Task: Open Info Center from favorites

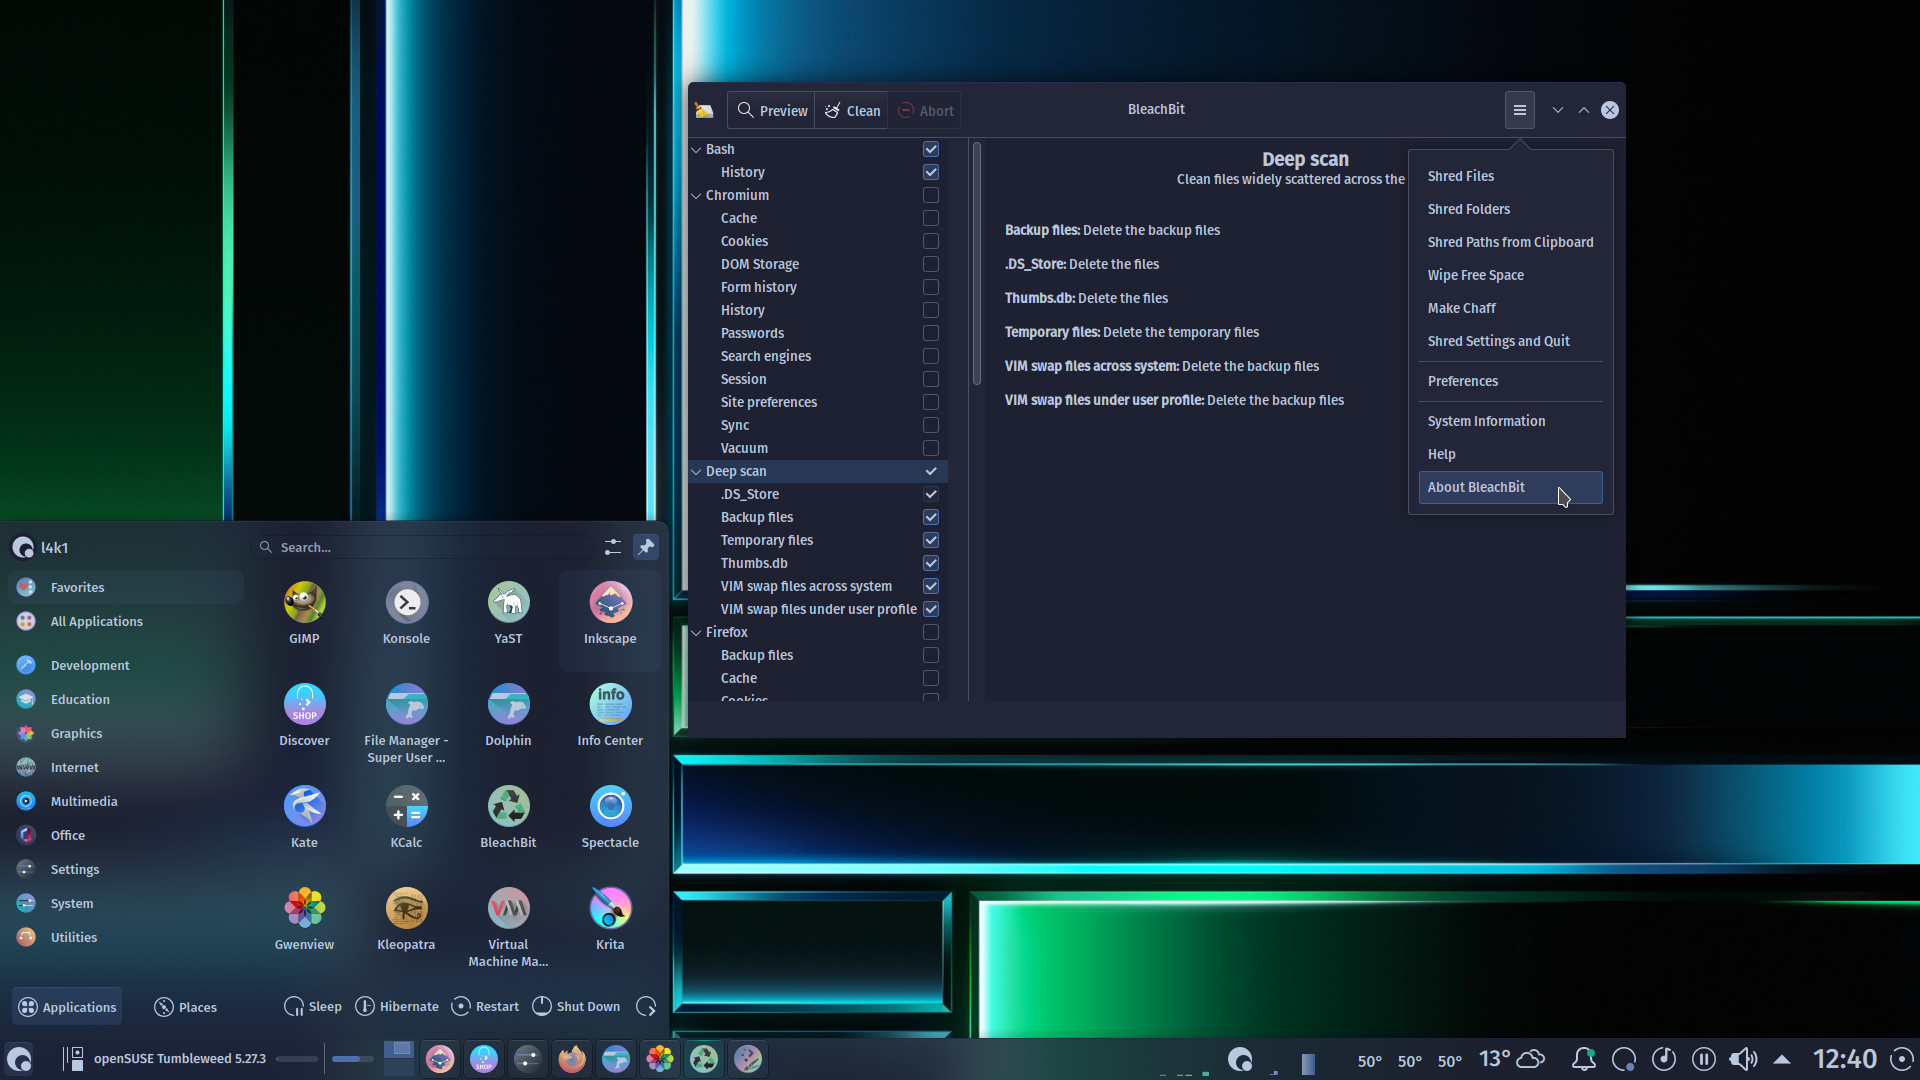Action: click(610, 716)
